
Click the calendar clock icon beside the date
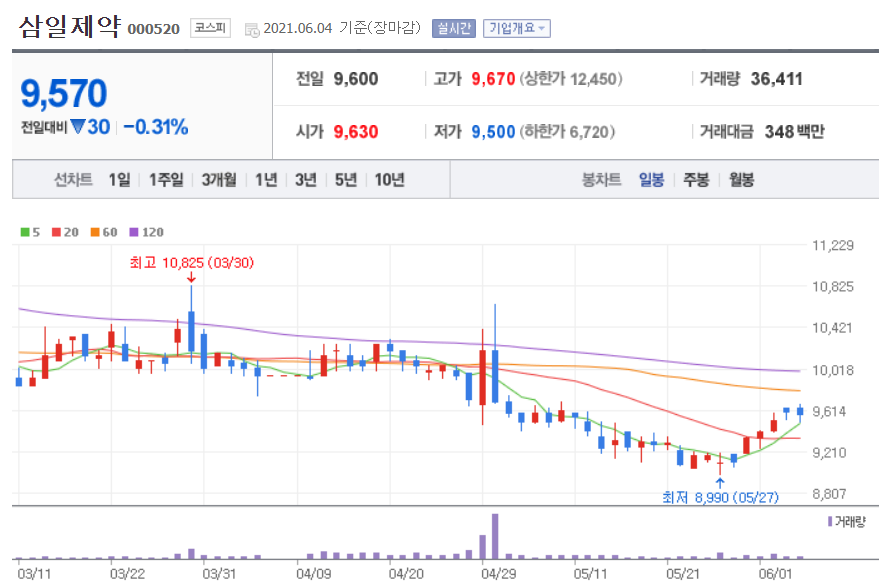click(x=252, y=30)
